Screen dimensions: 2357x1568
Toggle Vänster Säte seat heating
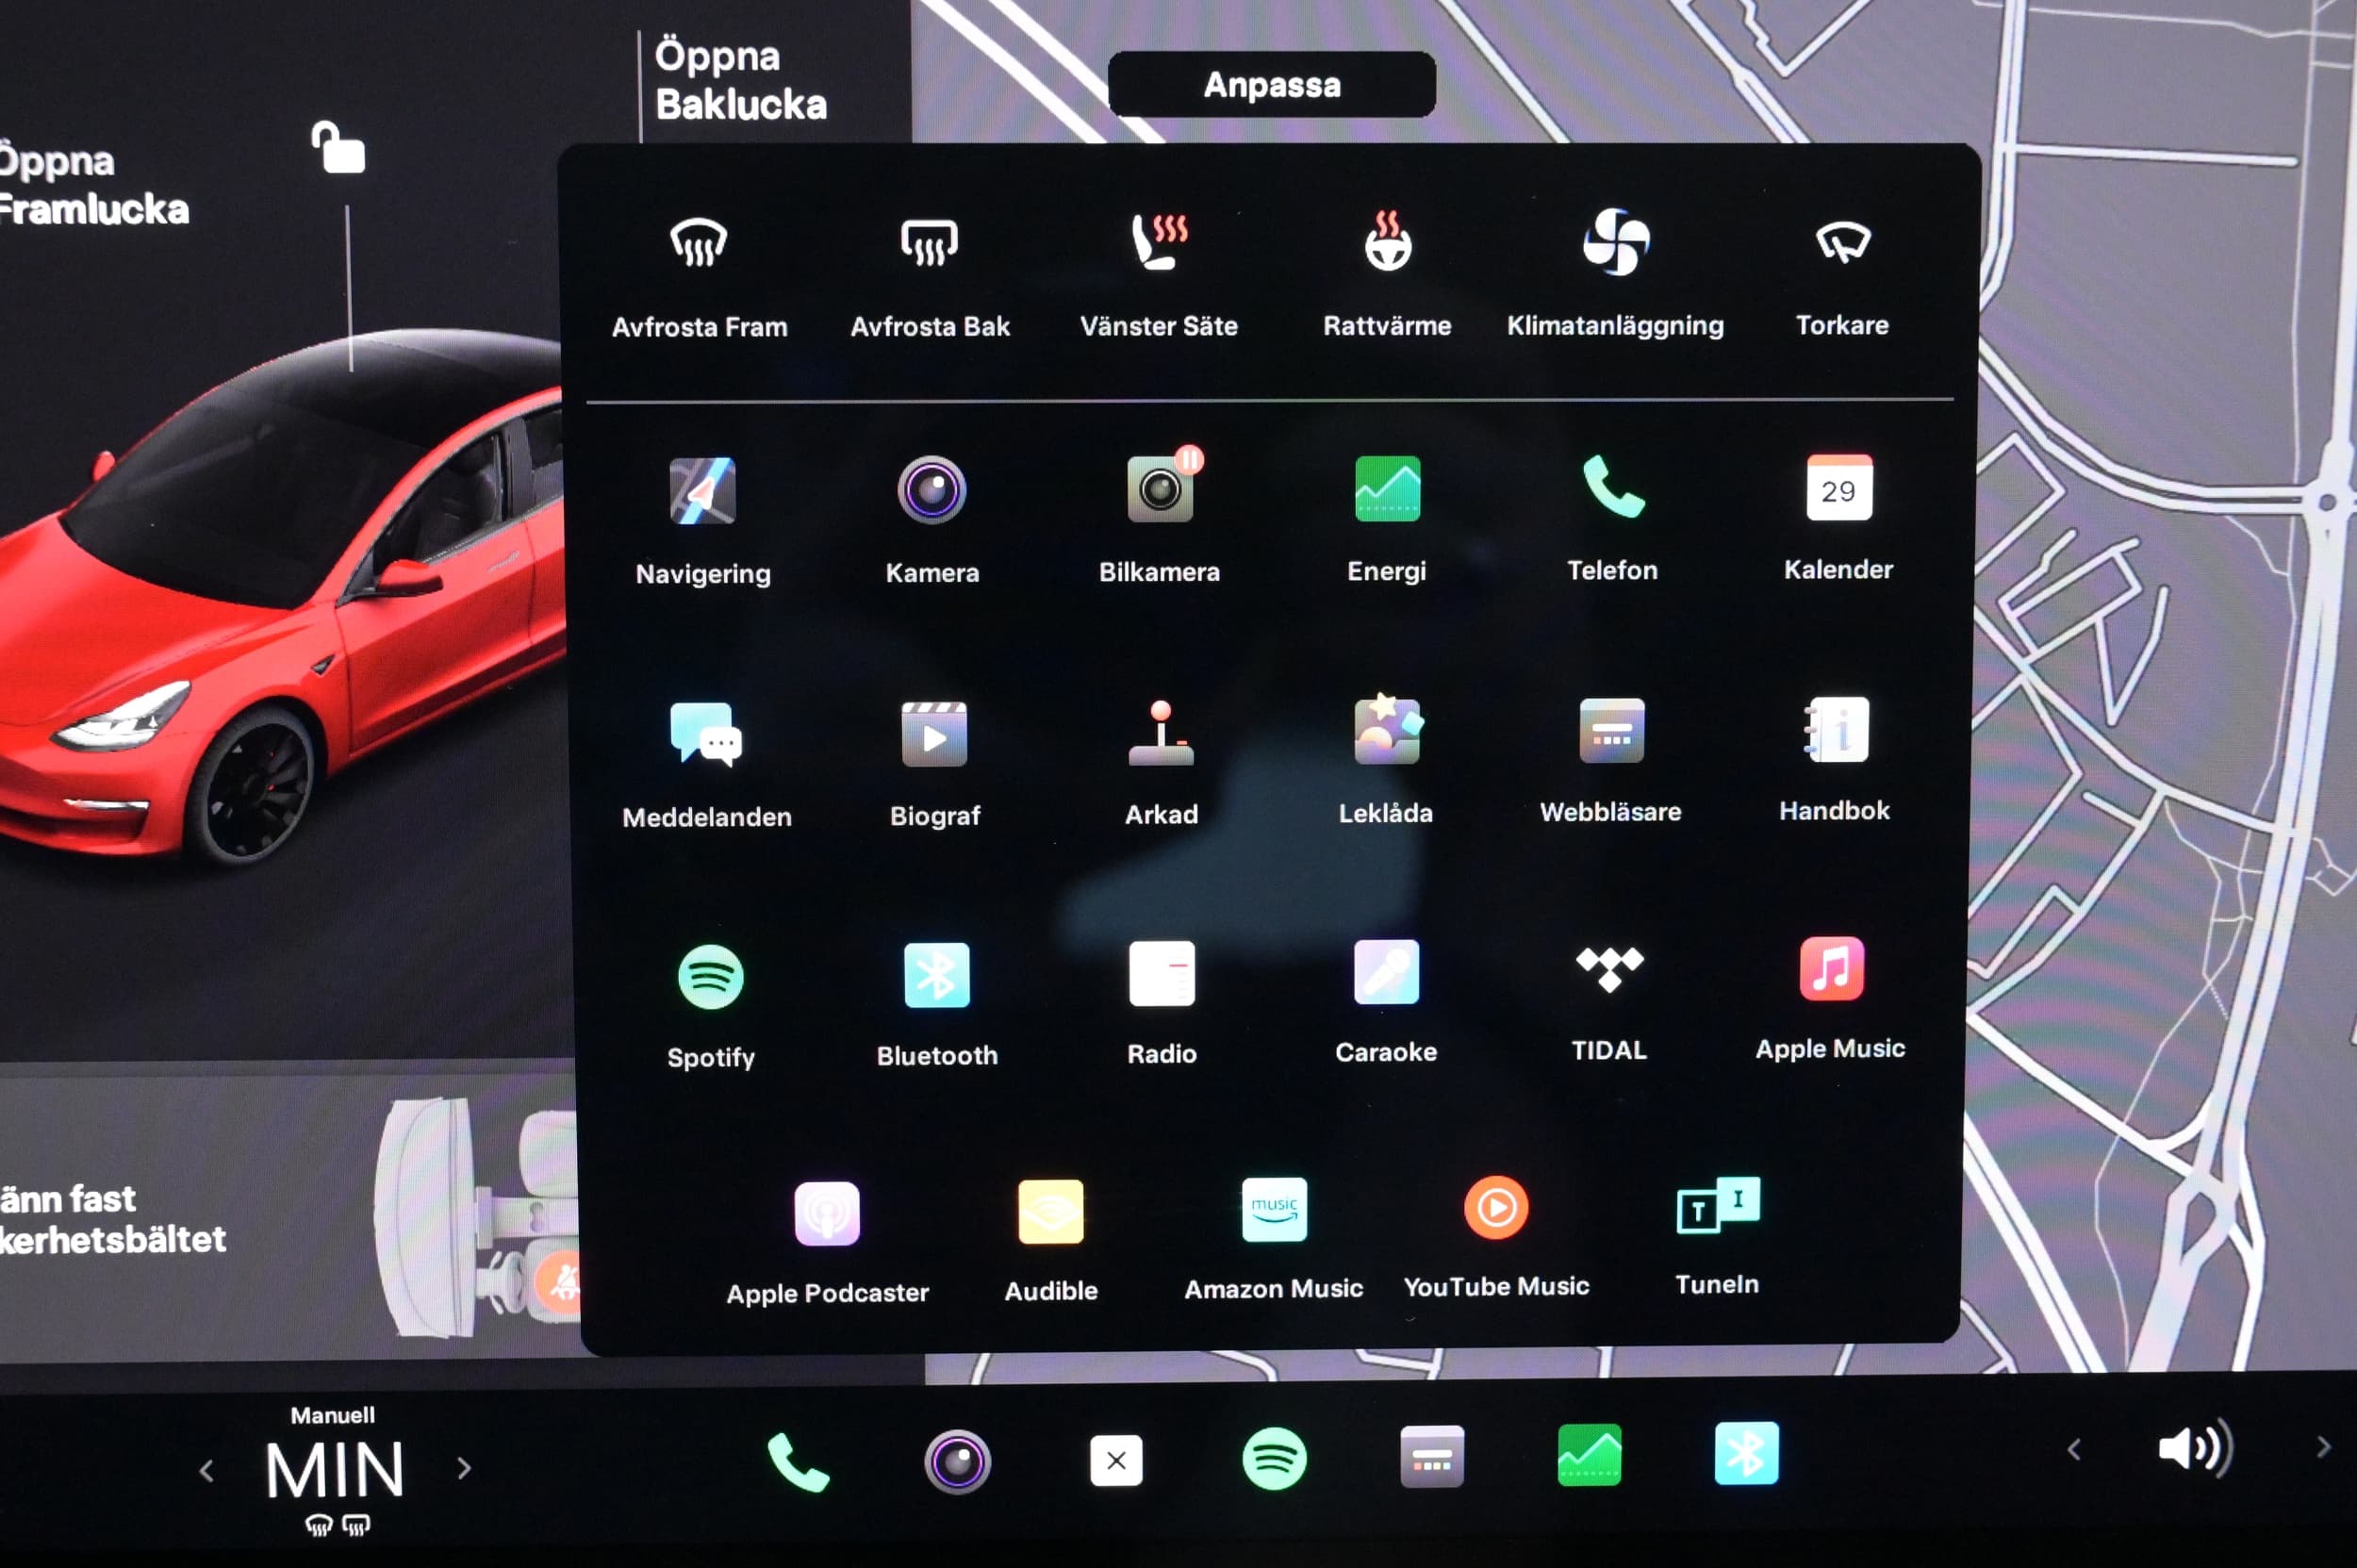point(1158,275)
